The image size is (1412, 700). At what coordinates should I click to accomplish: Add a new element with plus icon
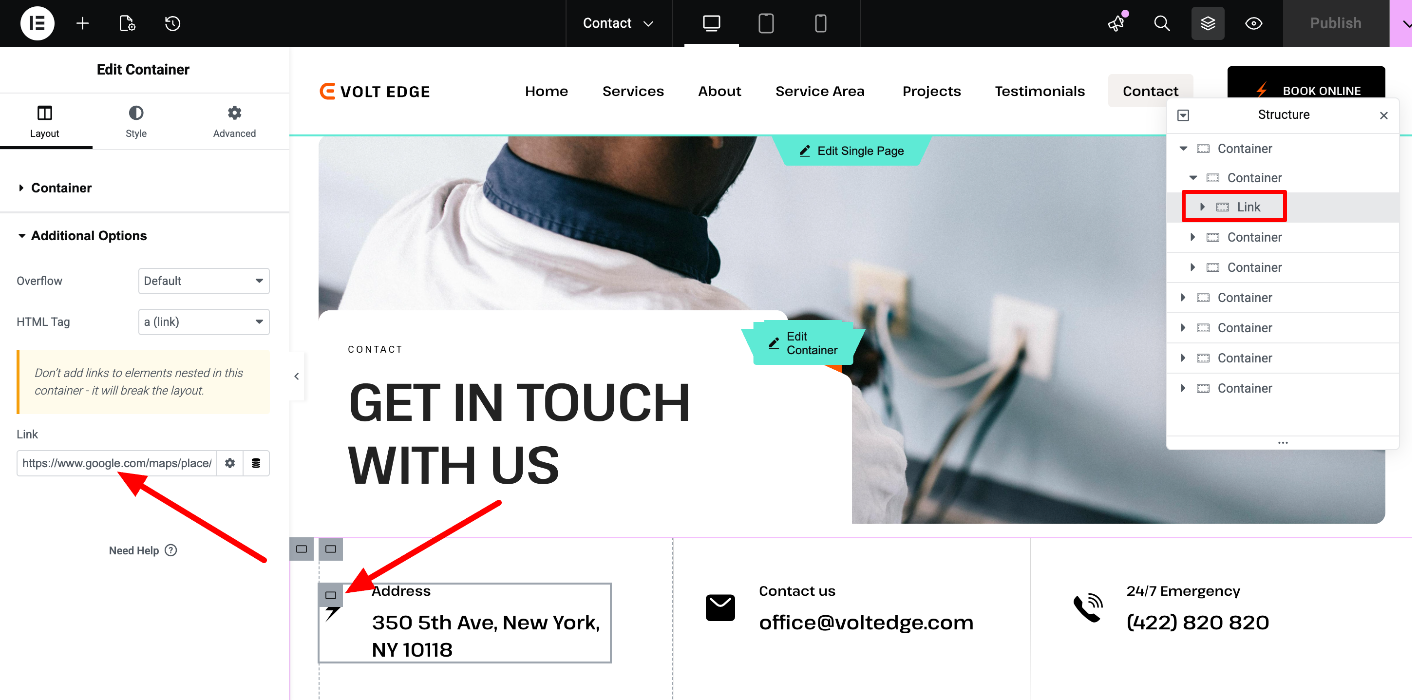pos(83,23)
